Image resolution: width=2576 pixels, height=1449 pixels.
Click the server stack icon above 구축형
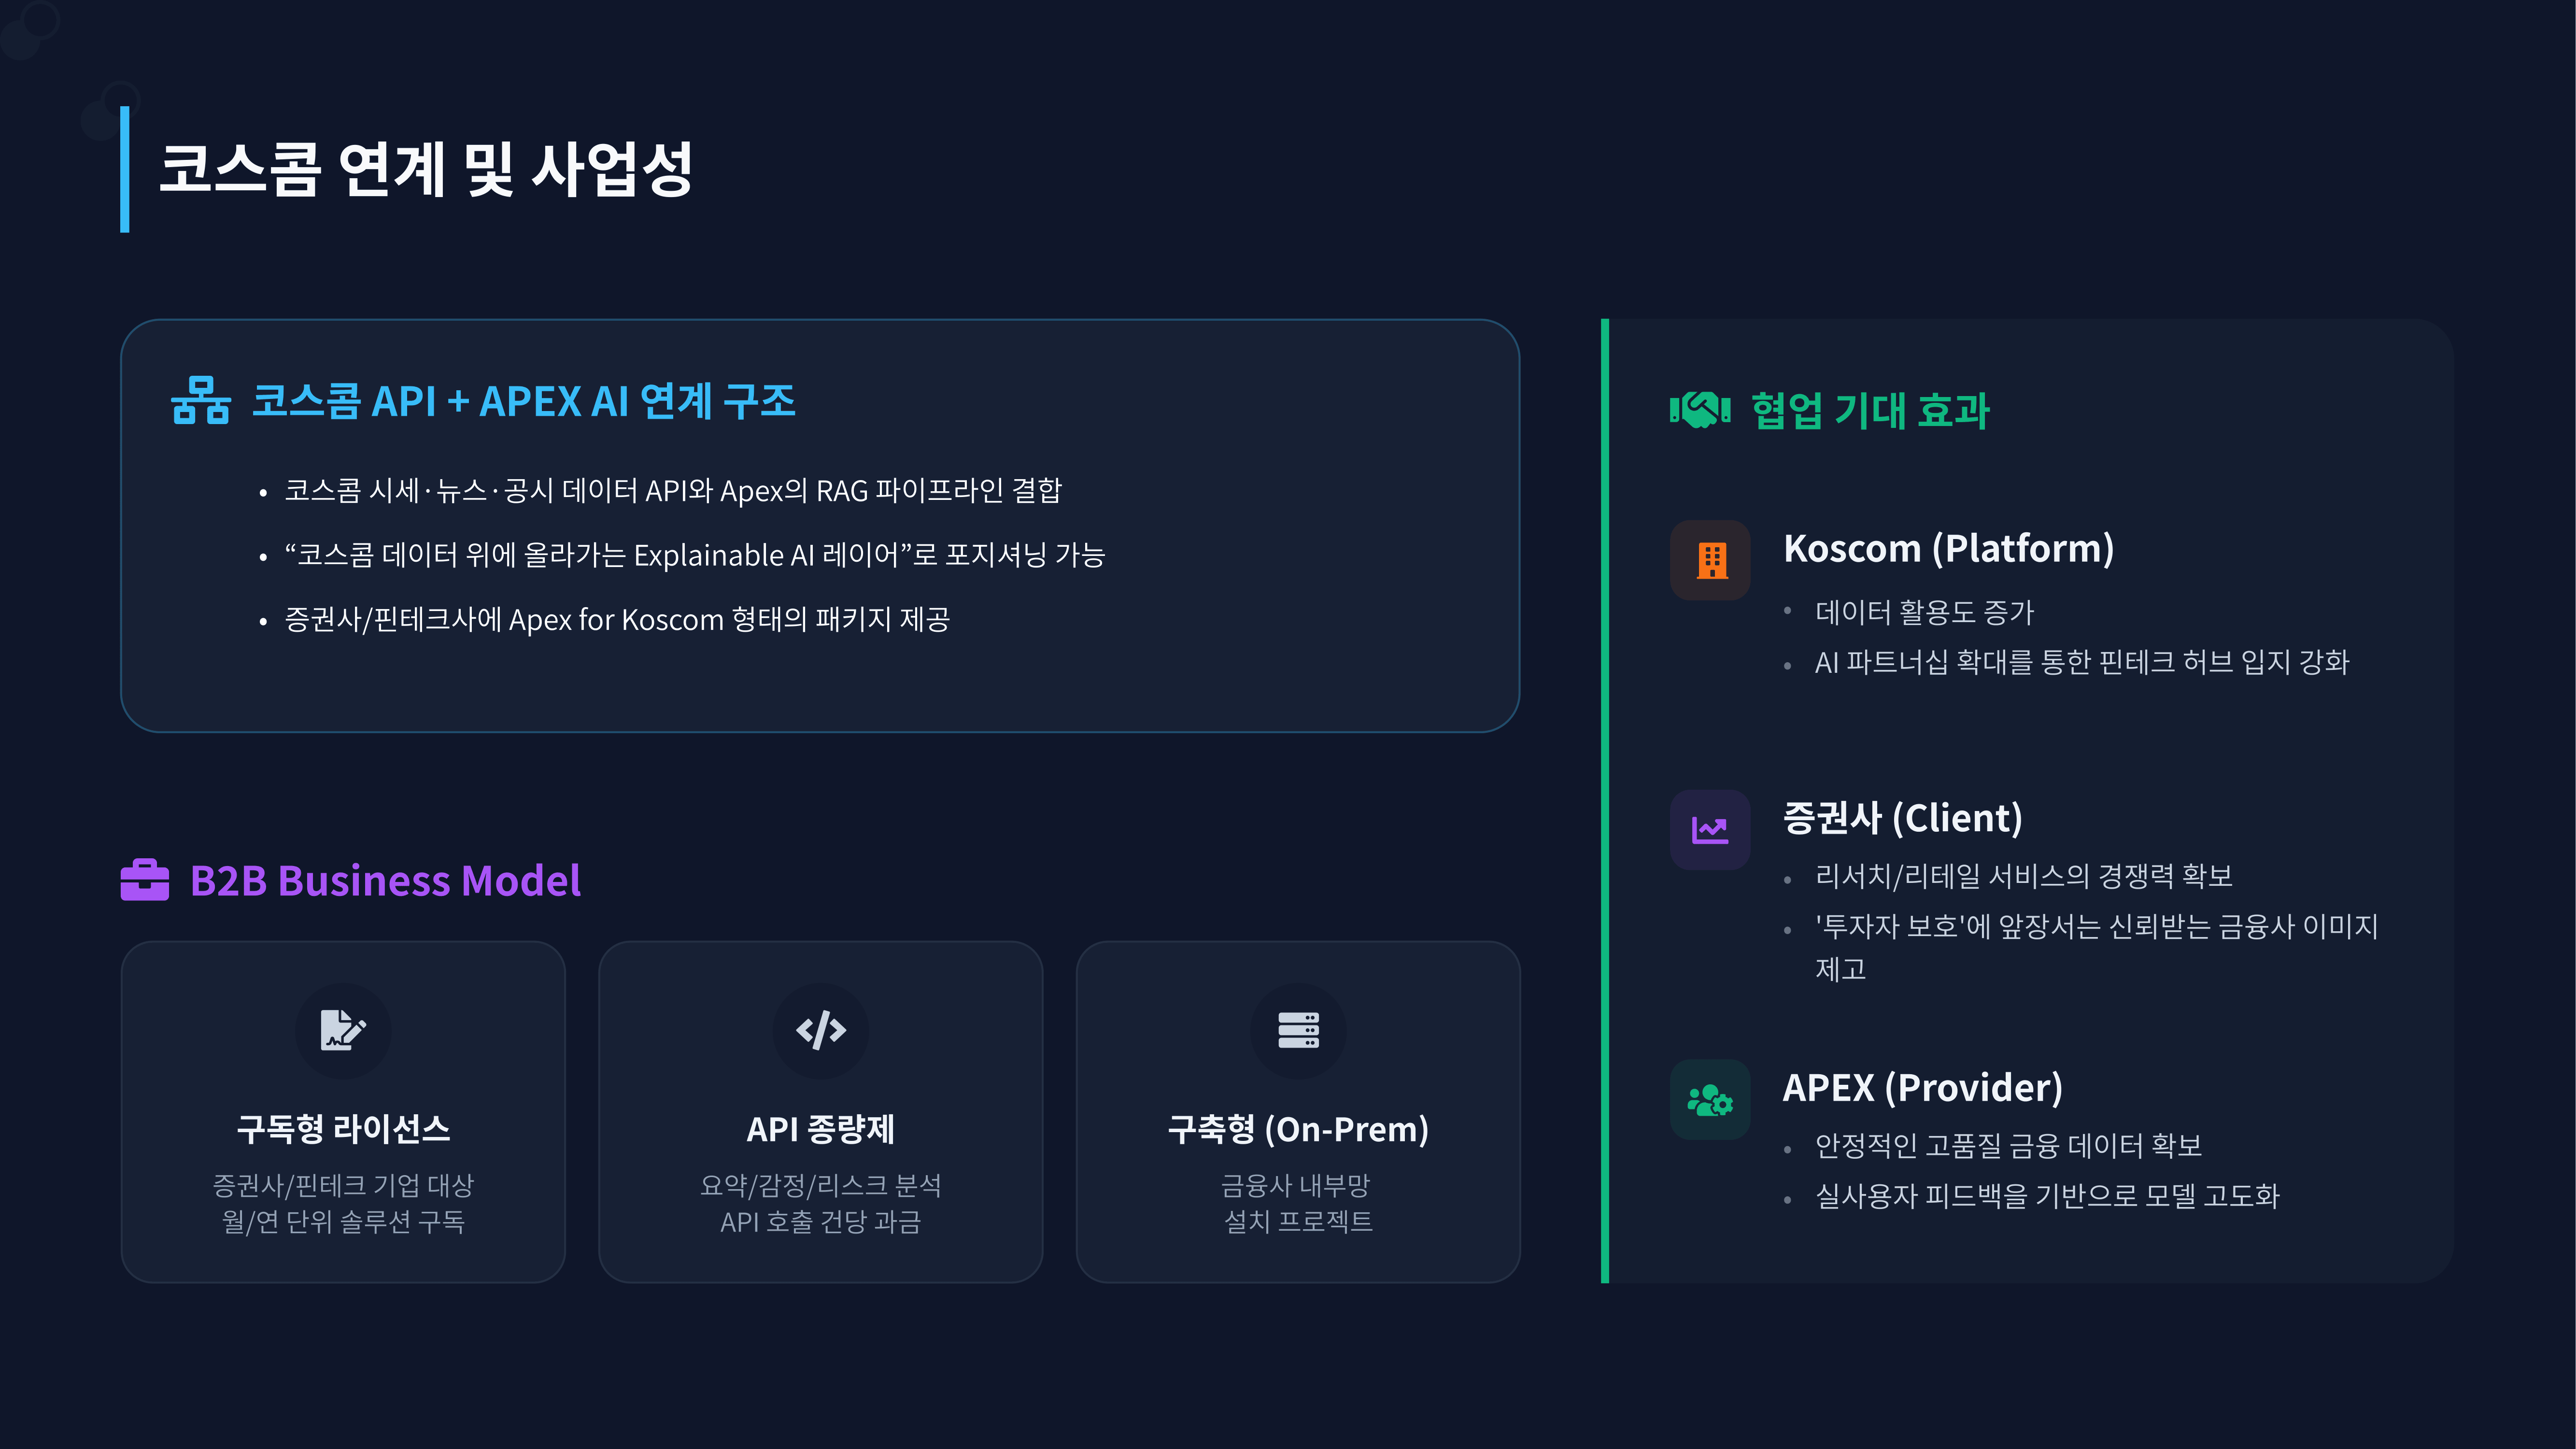(1298, 1030)
